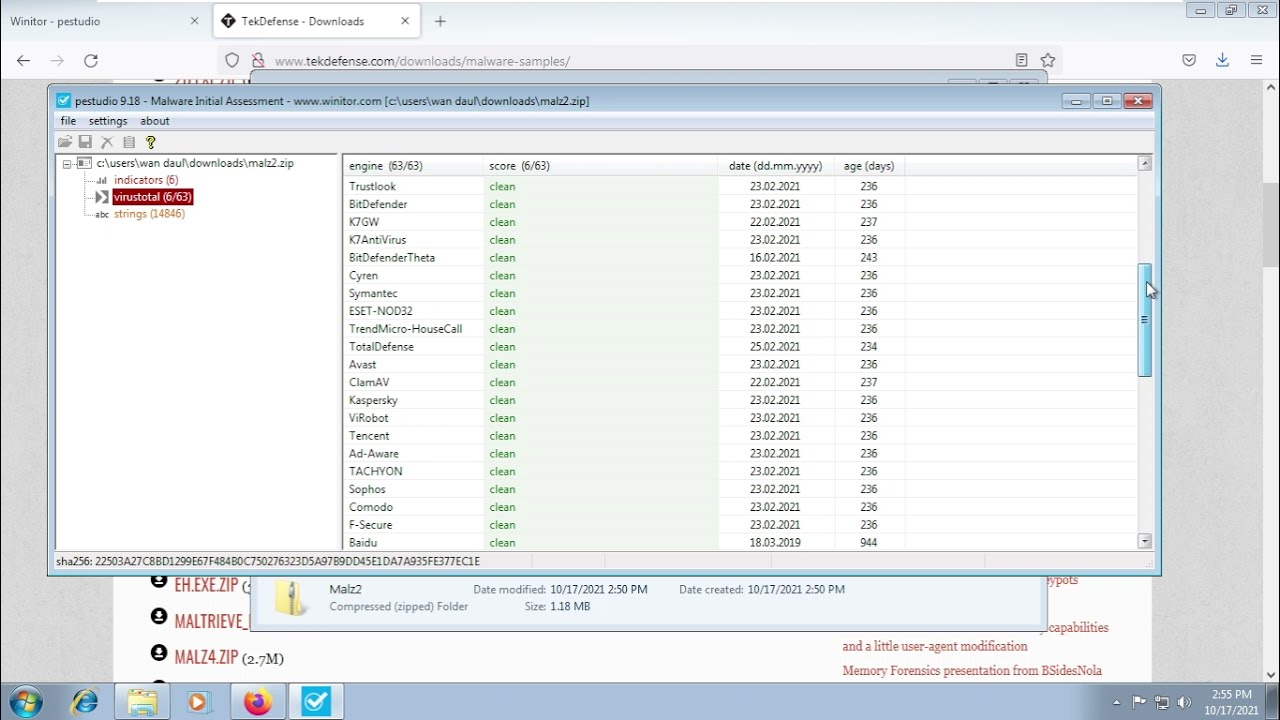
Task: Sort by the age (days) column header
Action: point(869,166)
